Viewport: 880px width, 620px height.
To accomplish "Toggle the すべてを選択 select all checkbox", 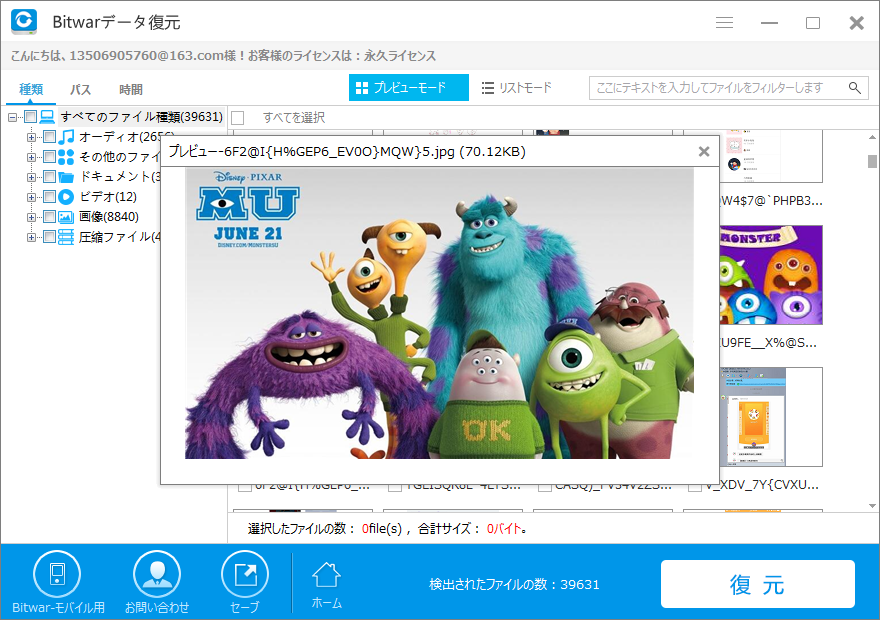I will 237,118.
